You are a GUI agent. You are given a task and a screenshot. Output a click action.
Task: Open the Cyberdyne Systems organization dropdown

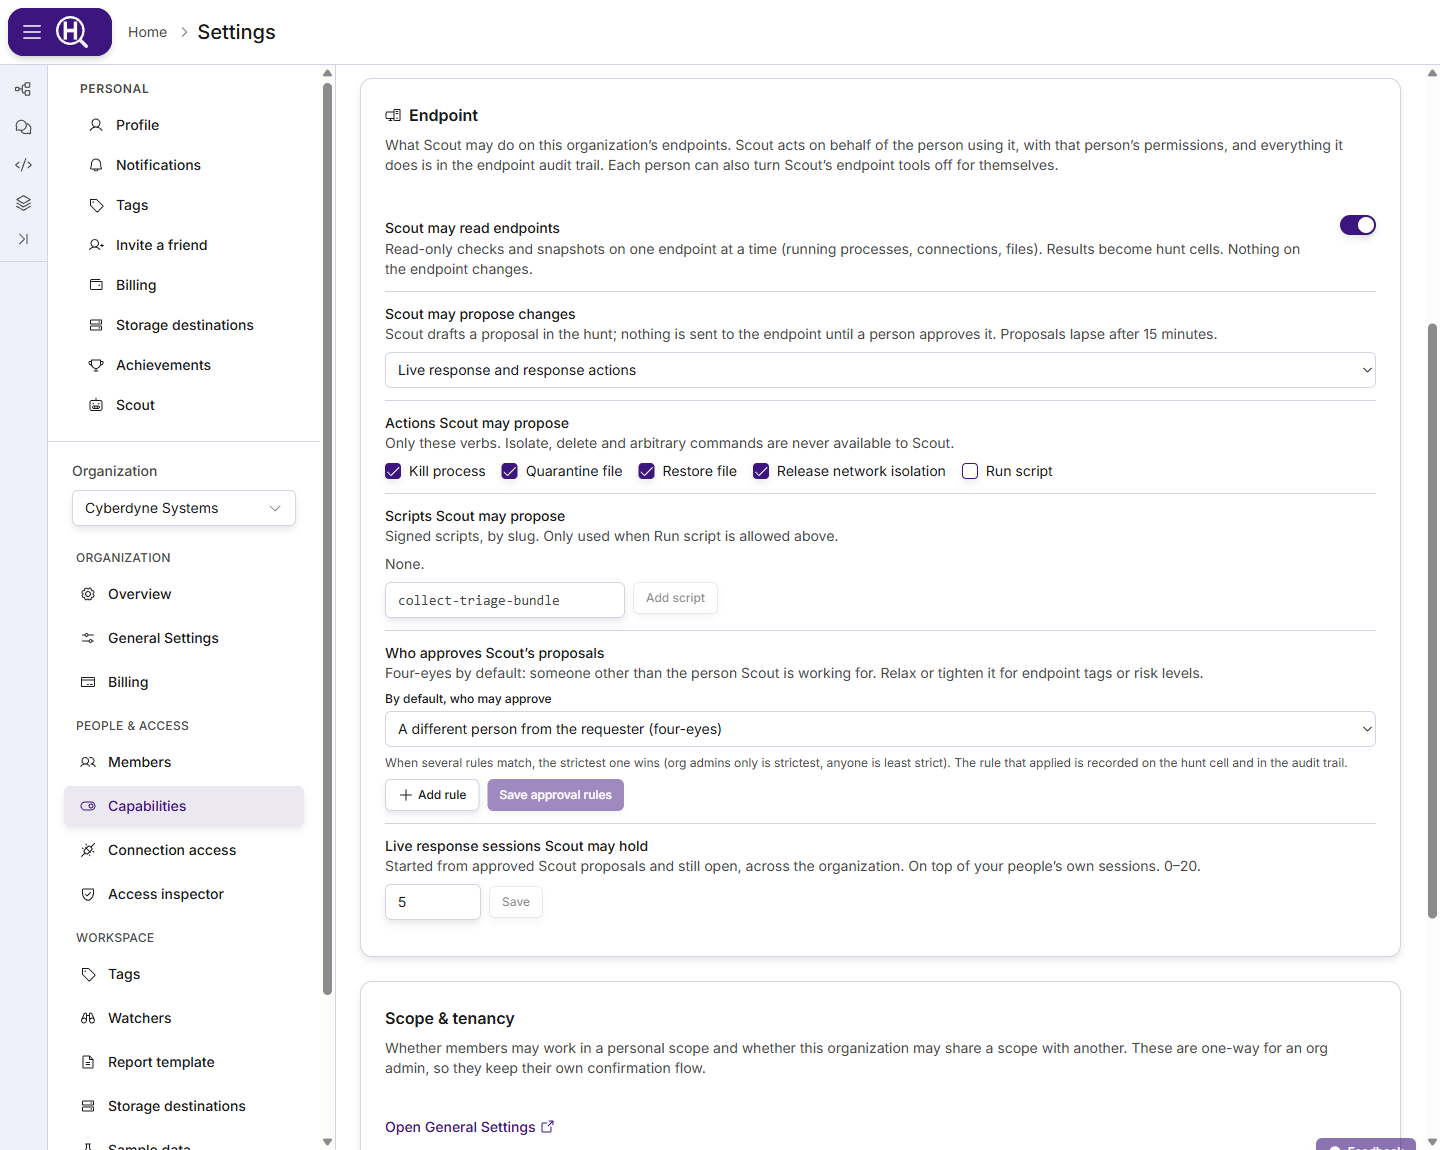[184, 508]
